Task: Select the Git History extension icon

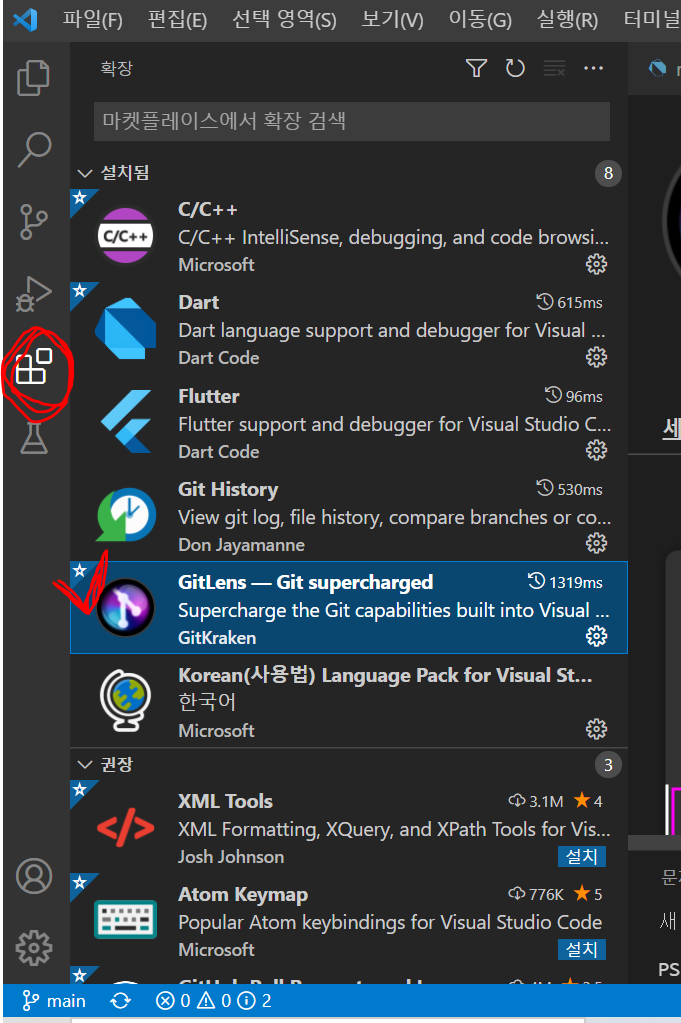Action: coord(126,515)
